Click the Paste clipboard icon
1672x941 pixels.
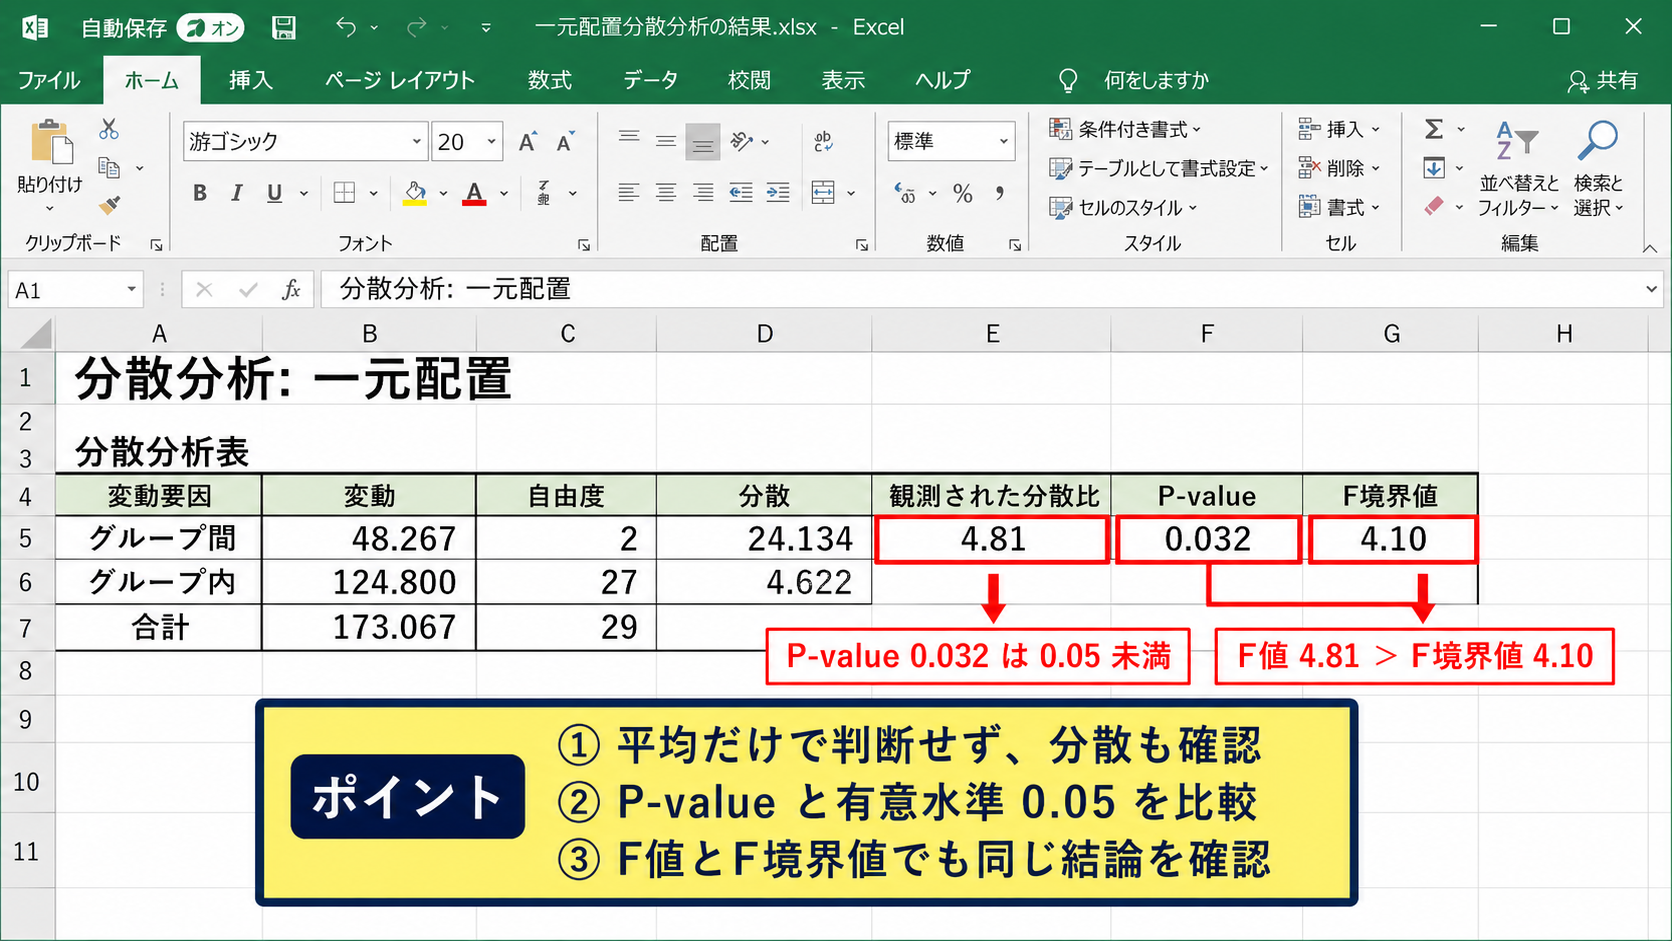point(51,142)
